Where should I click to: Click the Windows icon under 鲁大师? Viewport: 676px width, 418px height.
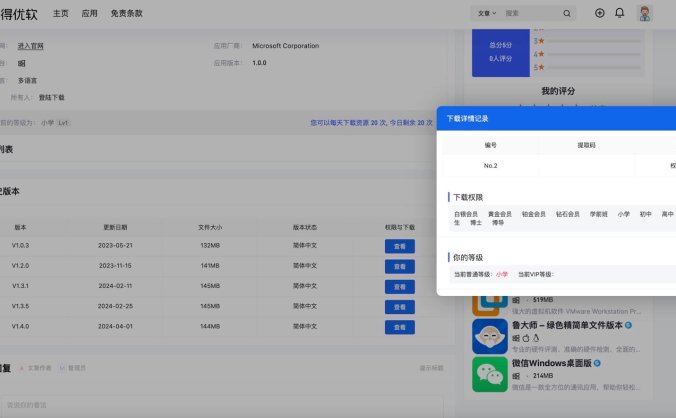pos(516,338)
